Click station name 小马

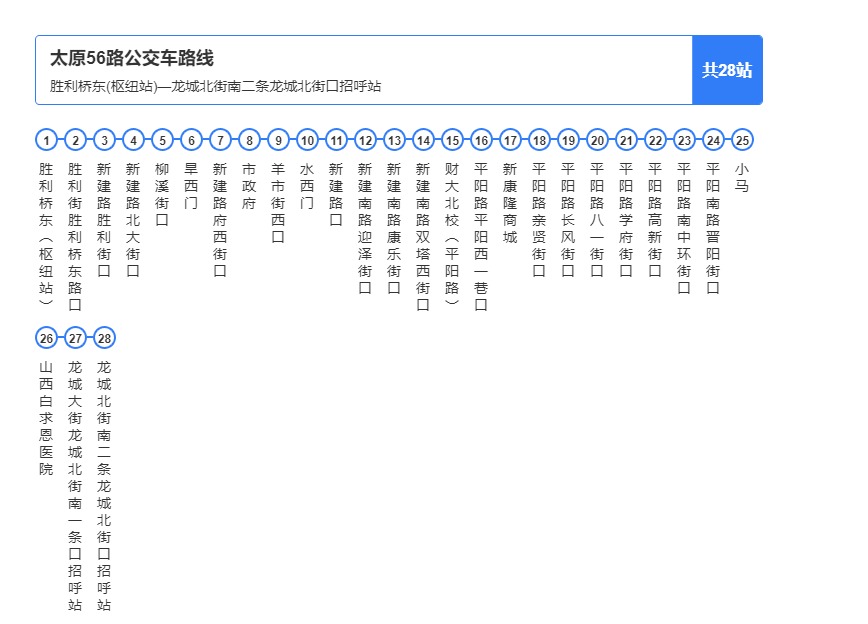(x=741, y=177)
